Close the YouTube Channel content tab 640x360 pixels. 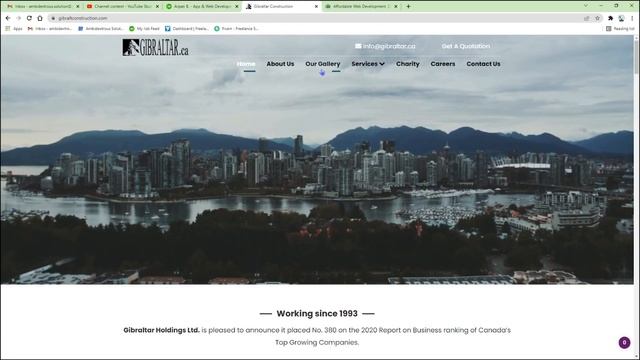[157, 7]
